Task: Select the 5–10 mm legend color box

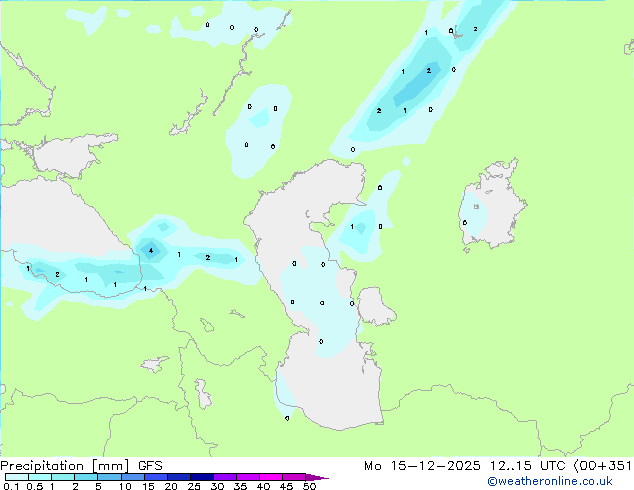Action: tap(109, 477)
